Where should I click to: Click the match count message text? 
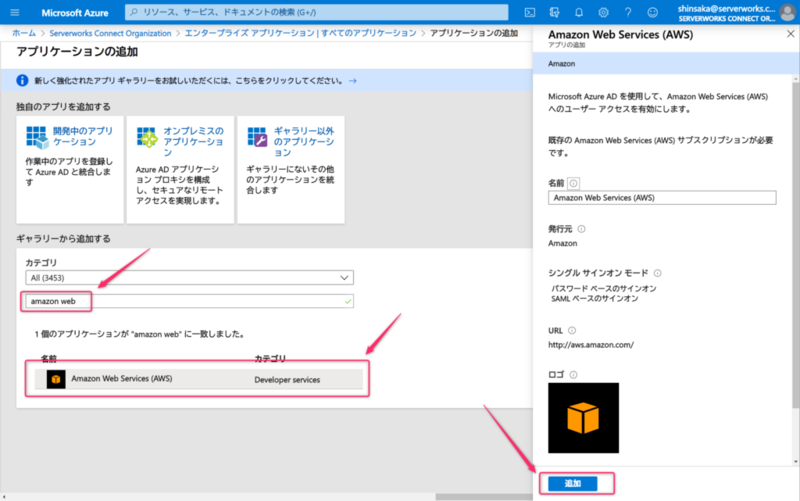141,334
